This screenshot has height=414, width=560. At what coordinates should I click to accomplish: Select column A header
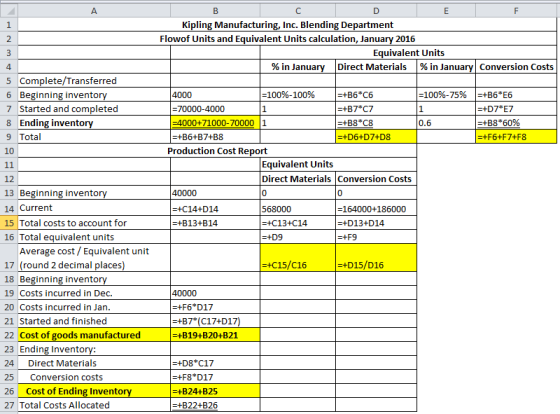pos(94,11)
